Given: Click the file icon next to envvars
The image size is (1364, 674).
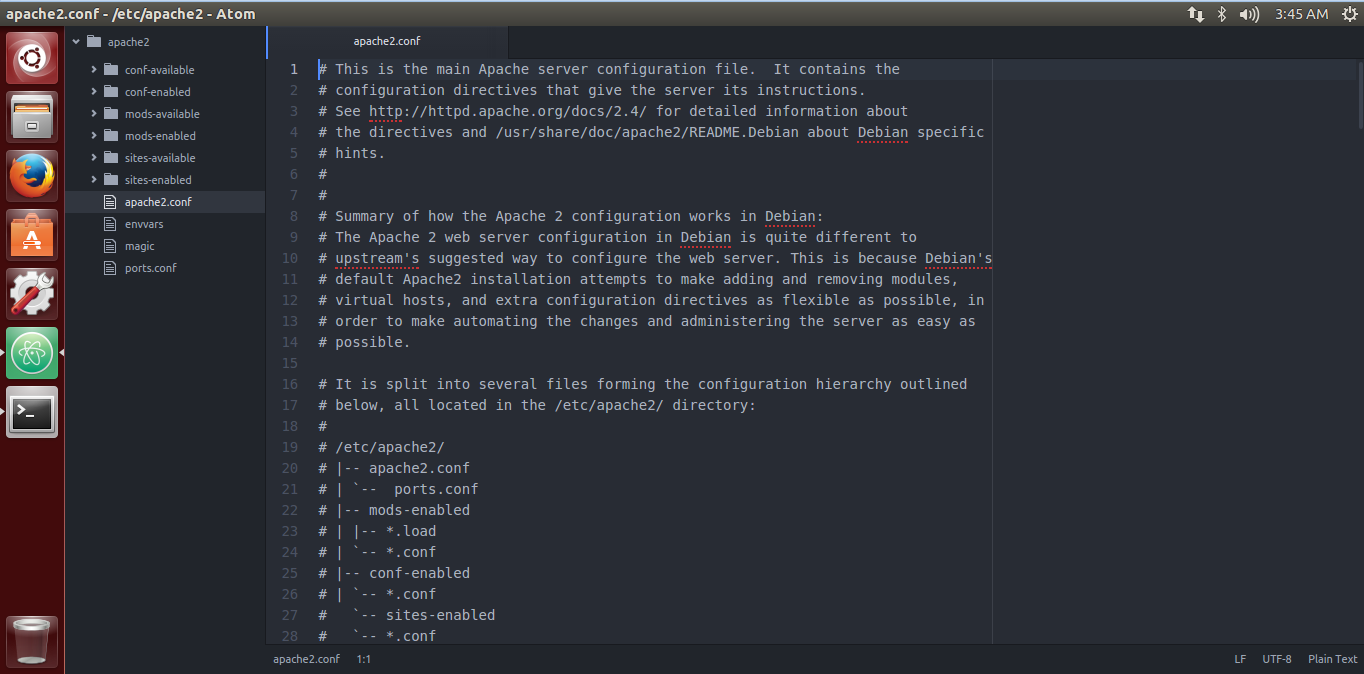Looking at the screenshot, I should (x=111, y=224).
